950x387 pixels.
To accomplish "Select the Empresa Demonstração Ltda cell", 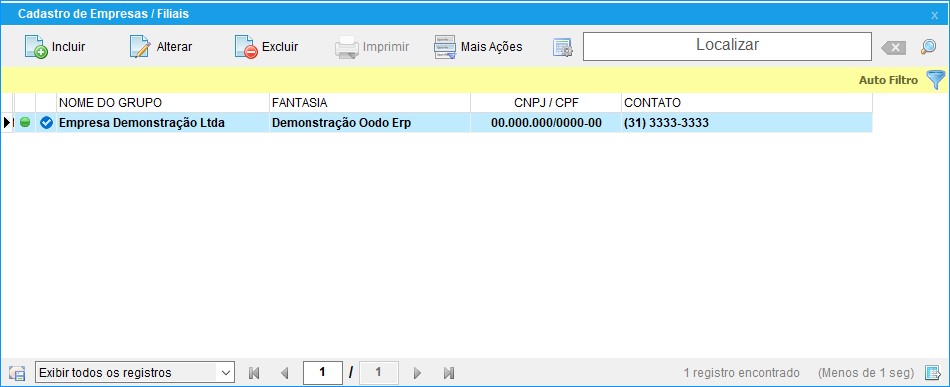I will [162, 122].
